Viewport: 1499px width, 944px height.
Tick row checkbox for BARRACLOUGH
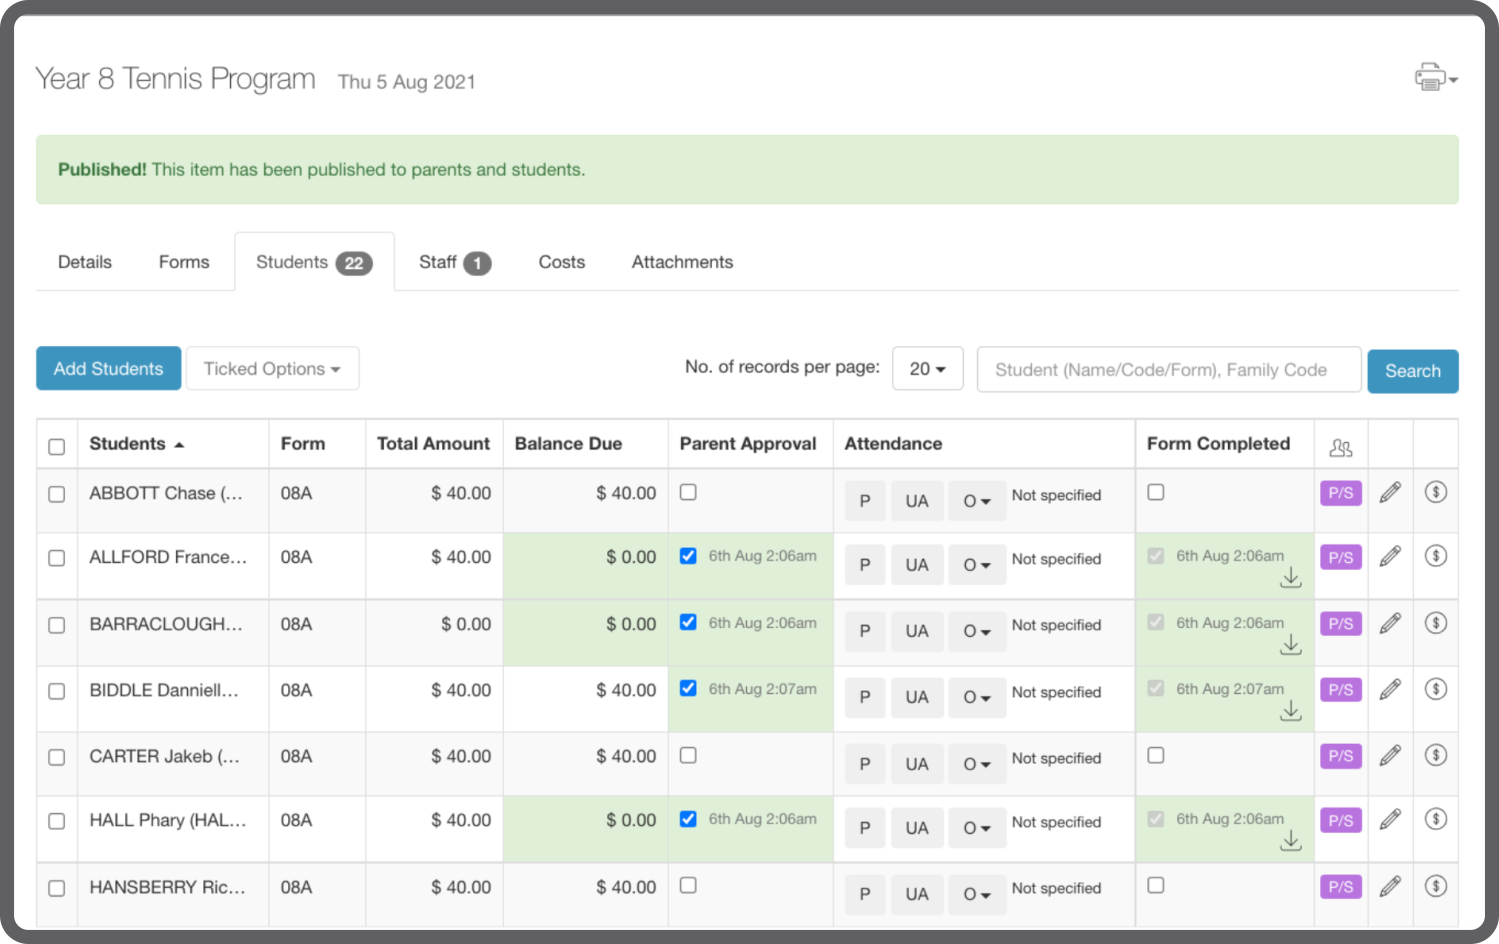point(57,625)
